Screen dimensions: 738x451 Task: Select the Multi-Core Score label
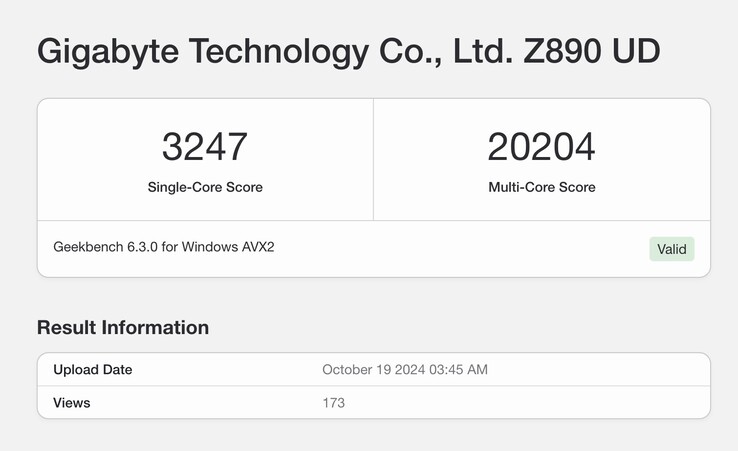pos(541,187)
